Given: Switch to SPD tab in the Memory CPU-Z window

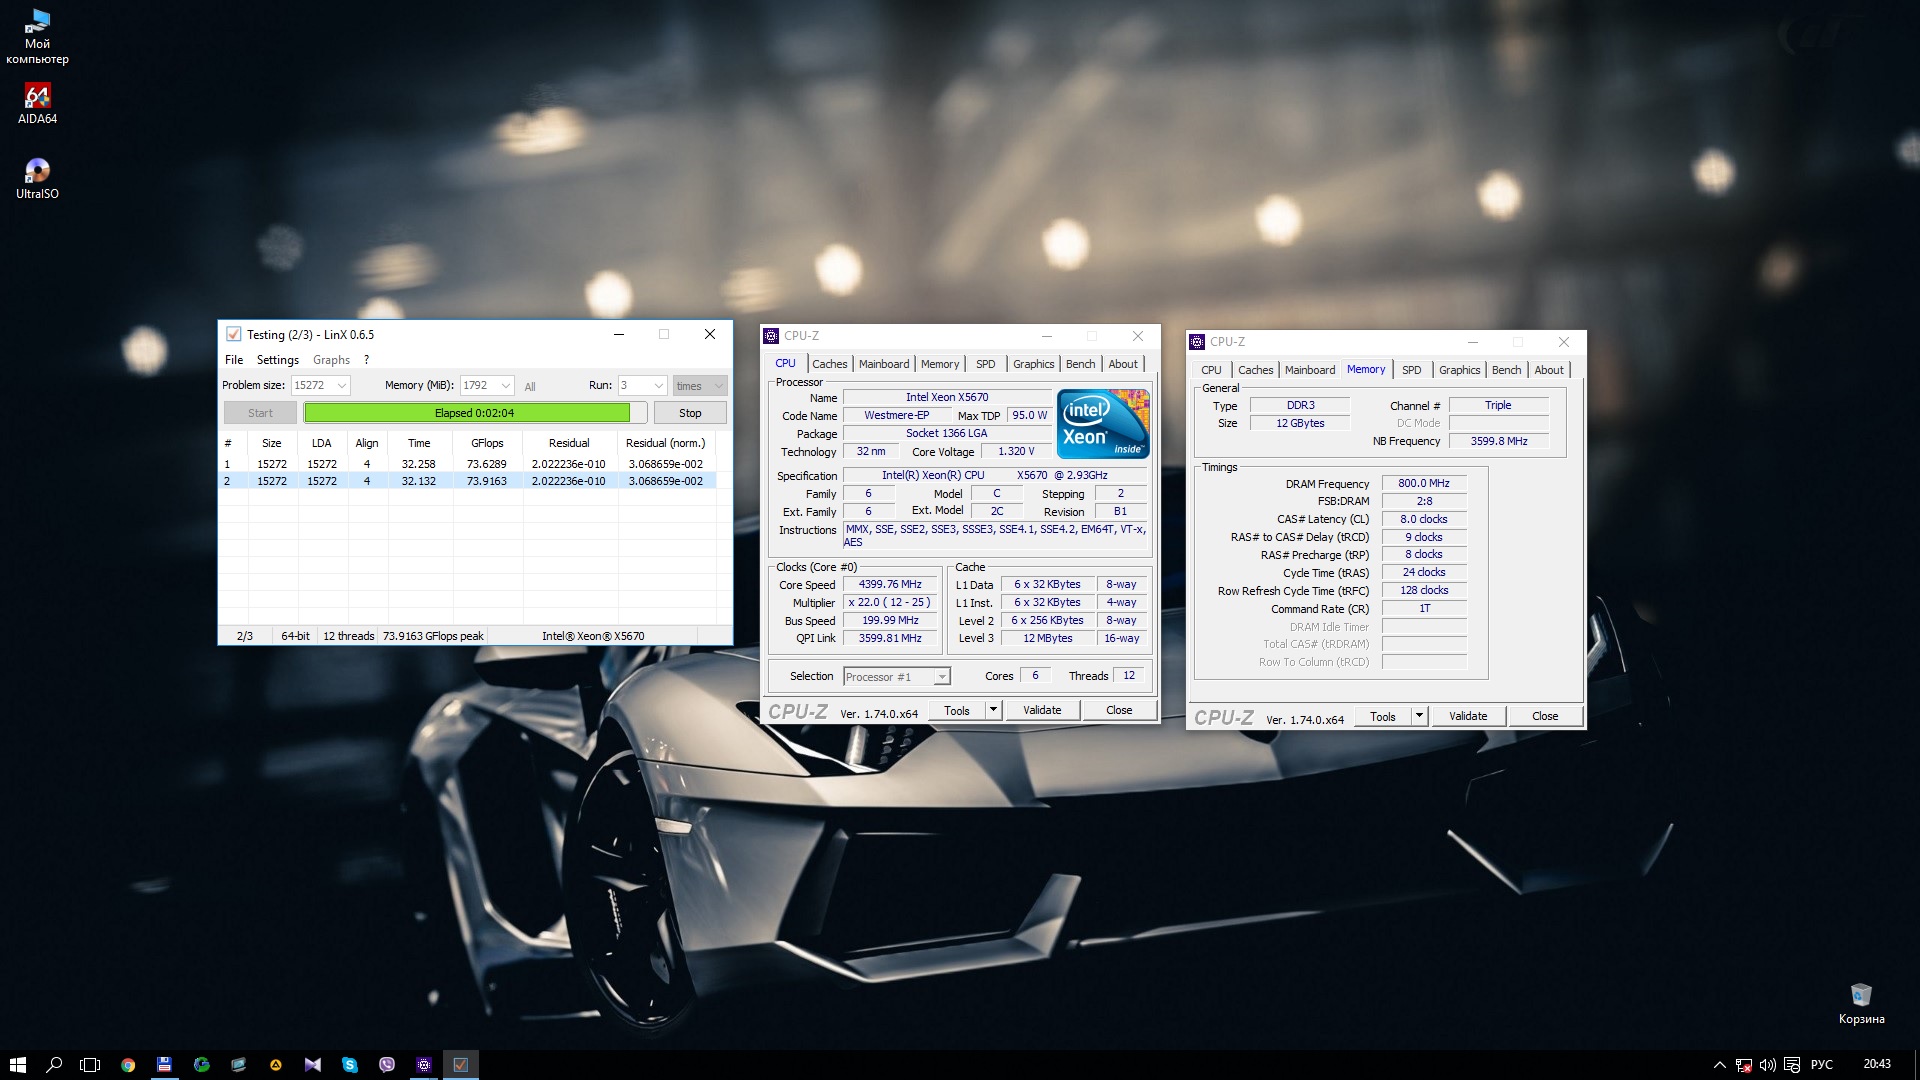Looking at the screenshot, I should (x=1411, y=370).
